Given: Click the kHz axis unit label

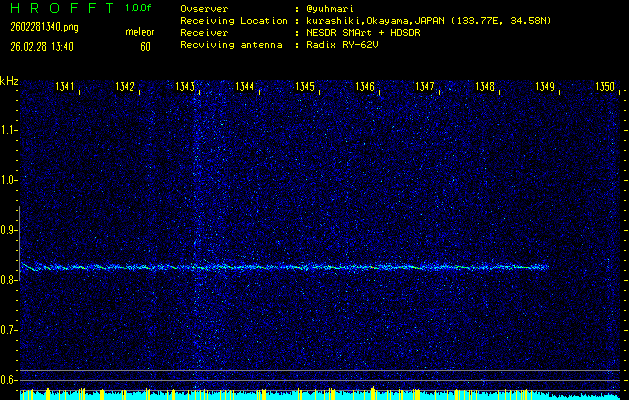Looking at the screenshot, I should pyautogui.click(x=9, y=80).
